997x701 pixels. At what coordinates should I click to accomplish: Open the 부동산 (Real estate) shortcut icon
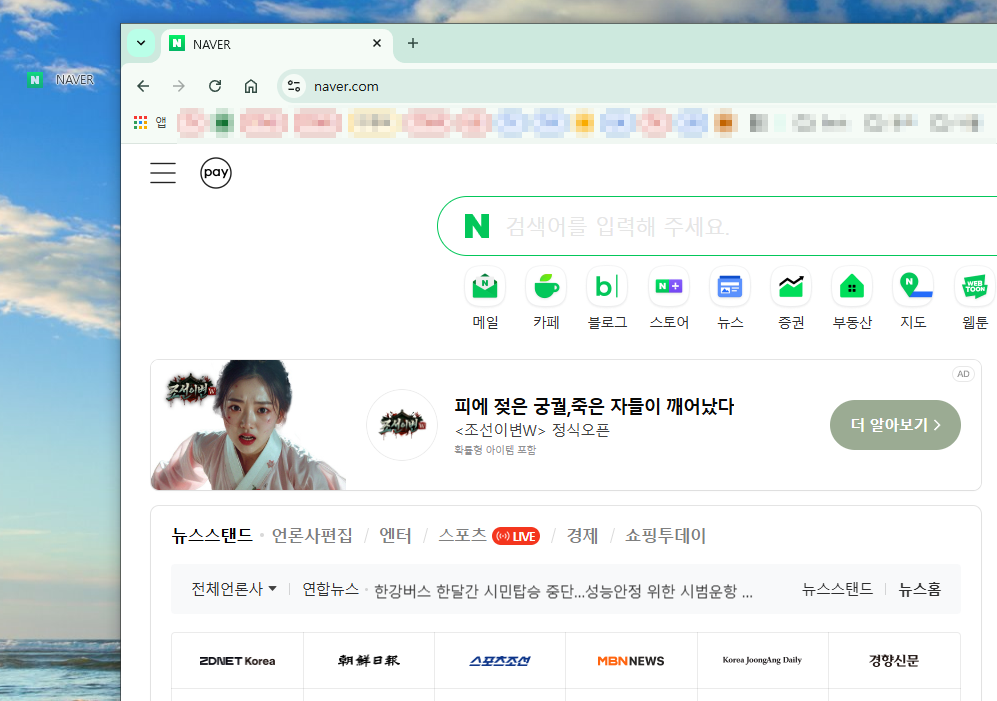[x=852, y=287]
